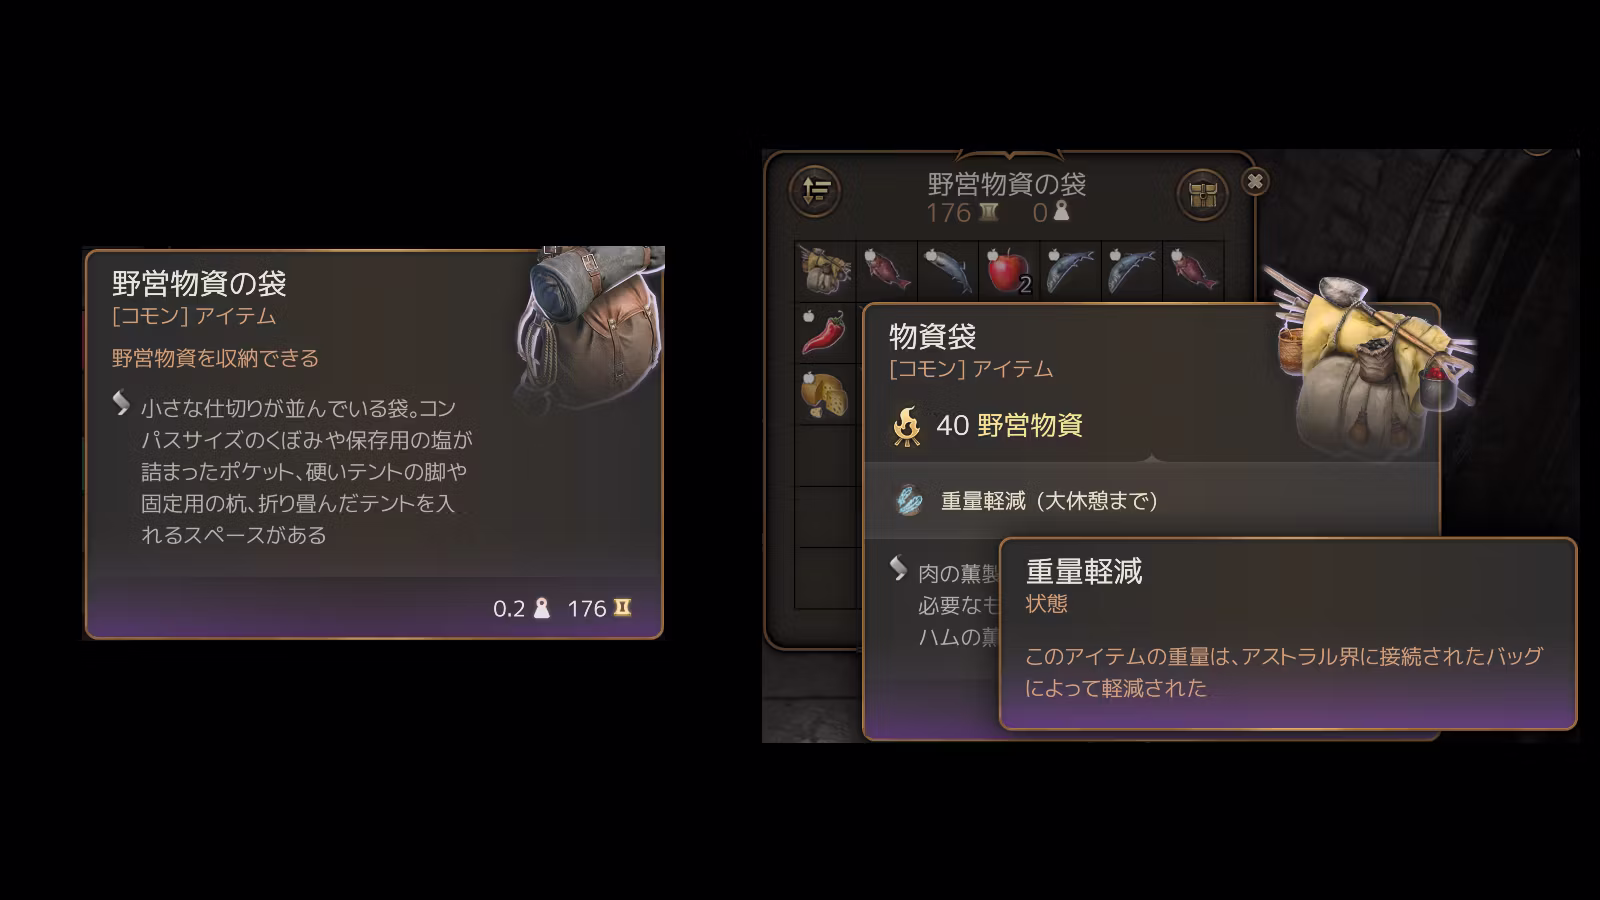Viewport: 1600px width, 900px height.
Task: Click the feather icon next to 重量軽減
Action: coord(909,500)
